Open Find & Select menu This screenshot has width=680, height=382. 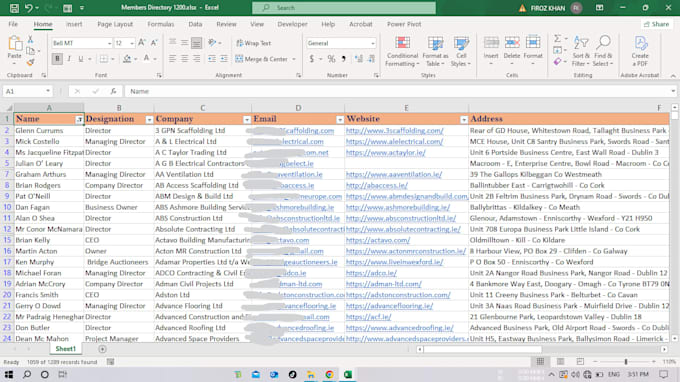[x=603, y=51]
